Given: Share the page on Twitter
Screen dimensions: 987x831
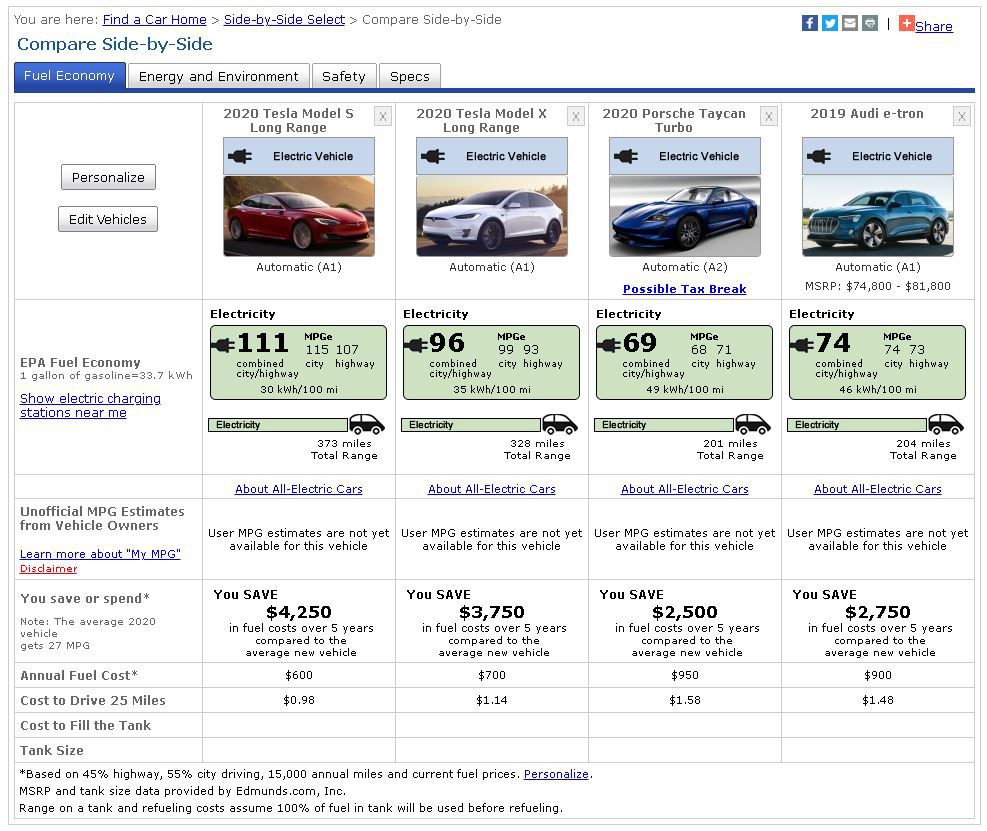Looking at the screenshot, I should [x=830, y=23].
